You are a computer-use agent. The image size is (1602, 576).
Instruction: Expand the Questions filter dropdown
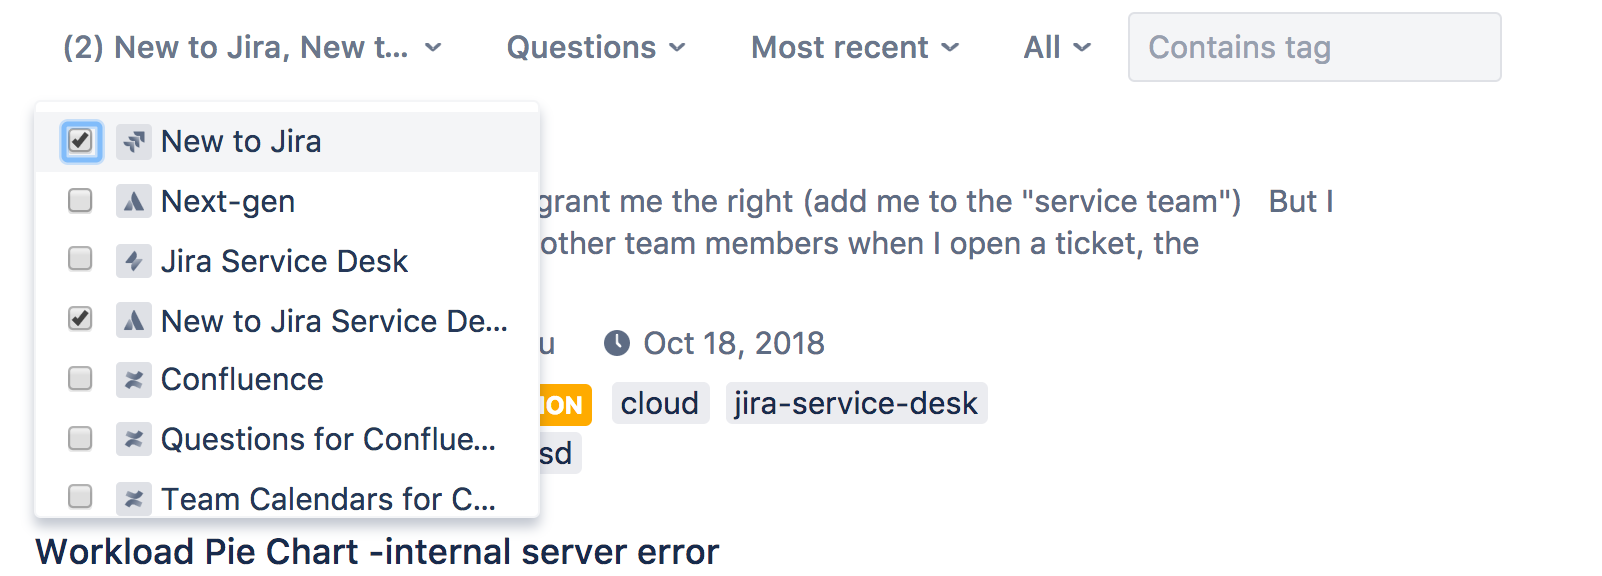(x=597, y=47)
